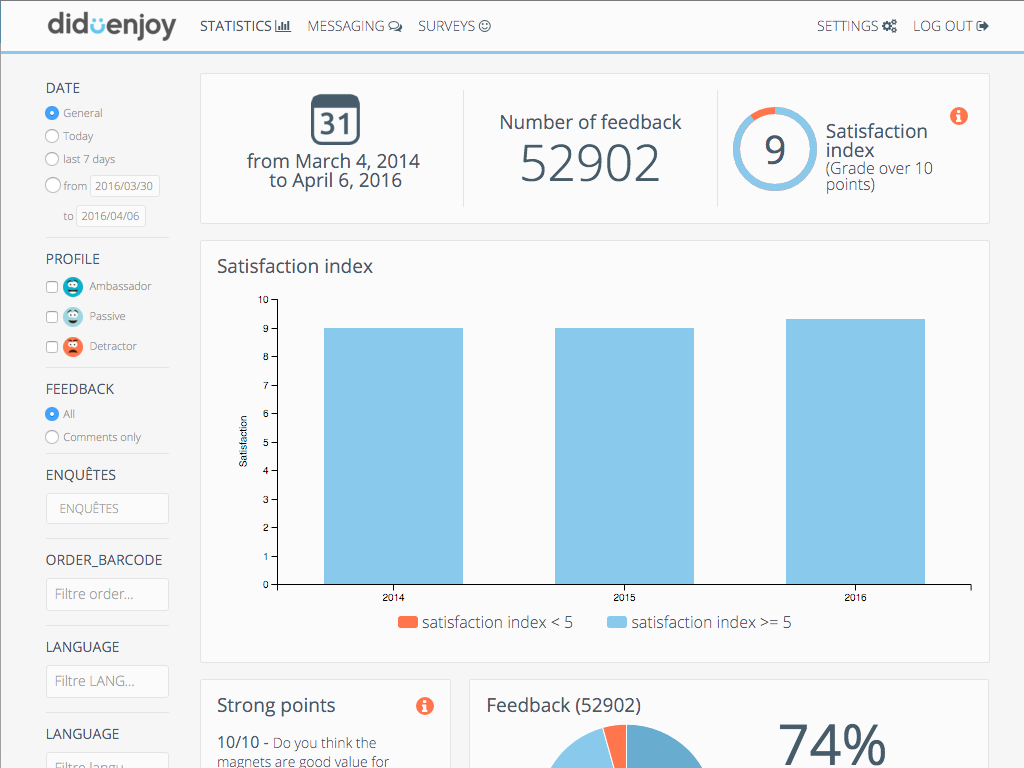Select Comments only feedback filter
Viewport: 1024px width, 768px height.
[50, 437]
